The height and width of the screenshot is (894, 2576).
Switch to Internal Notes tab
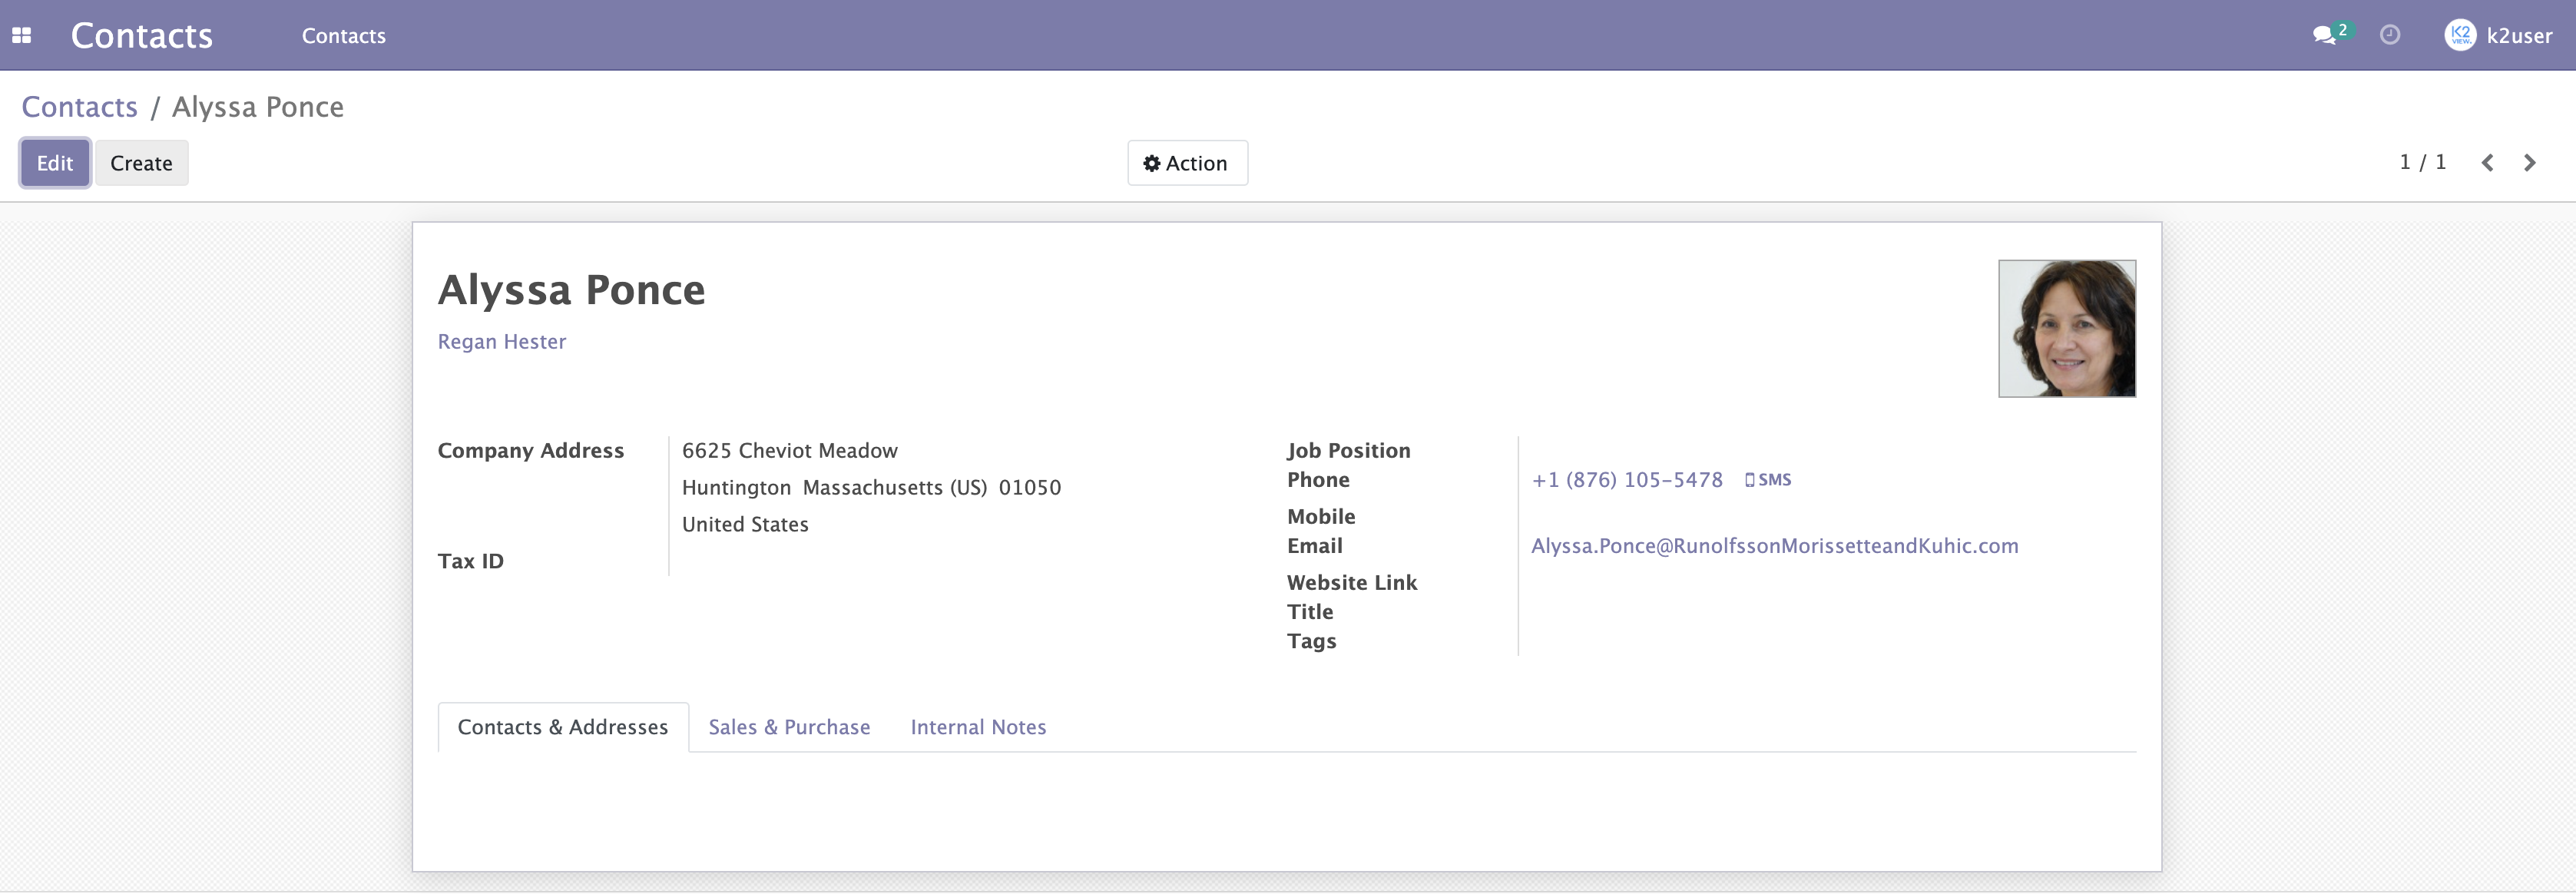pyautogui.click(x=978, y=727)
